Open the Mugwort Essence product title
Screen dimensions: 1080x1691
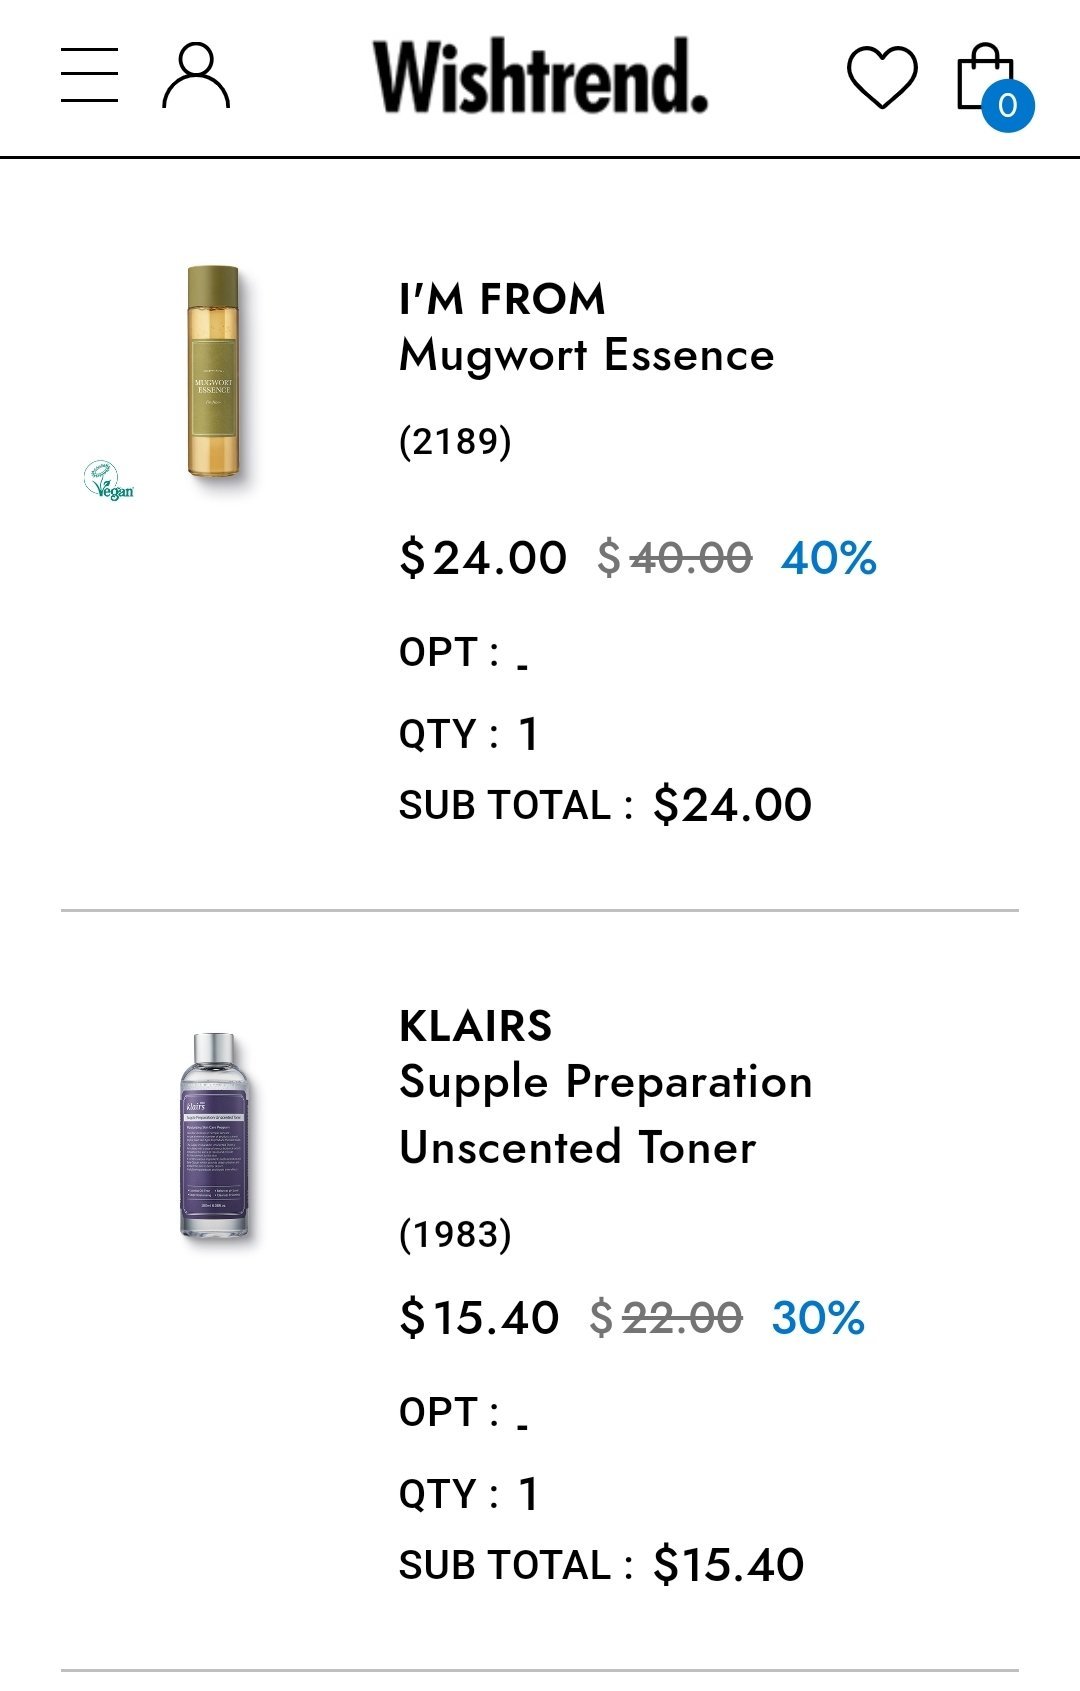[x=586, y=356]
